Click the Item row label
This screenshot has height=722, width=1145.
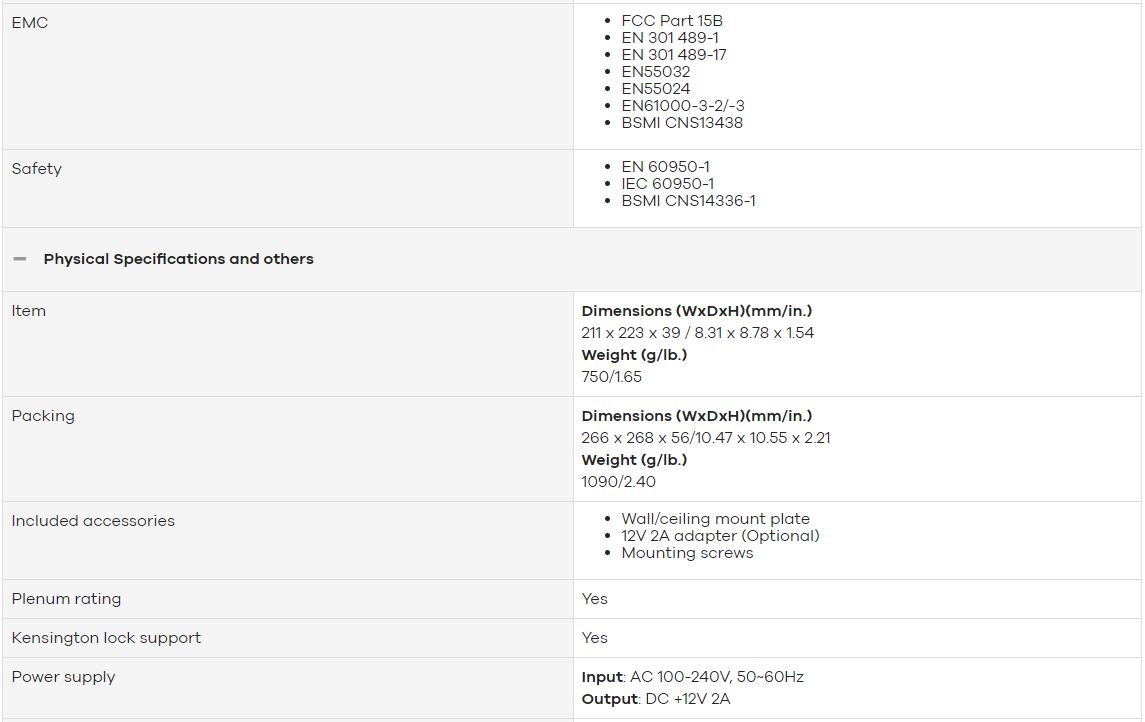pyautogui.click(x=28, y=311)
